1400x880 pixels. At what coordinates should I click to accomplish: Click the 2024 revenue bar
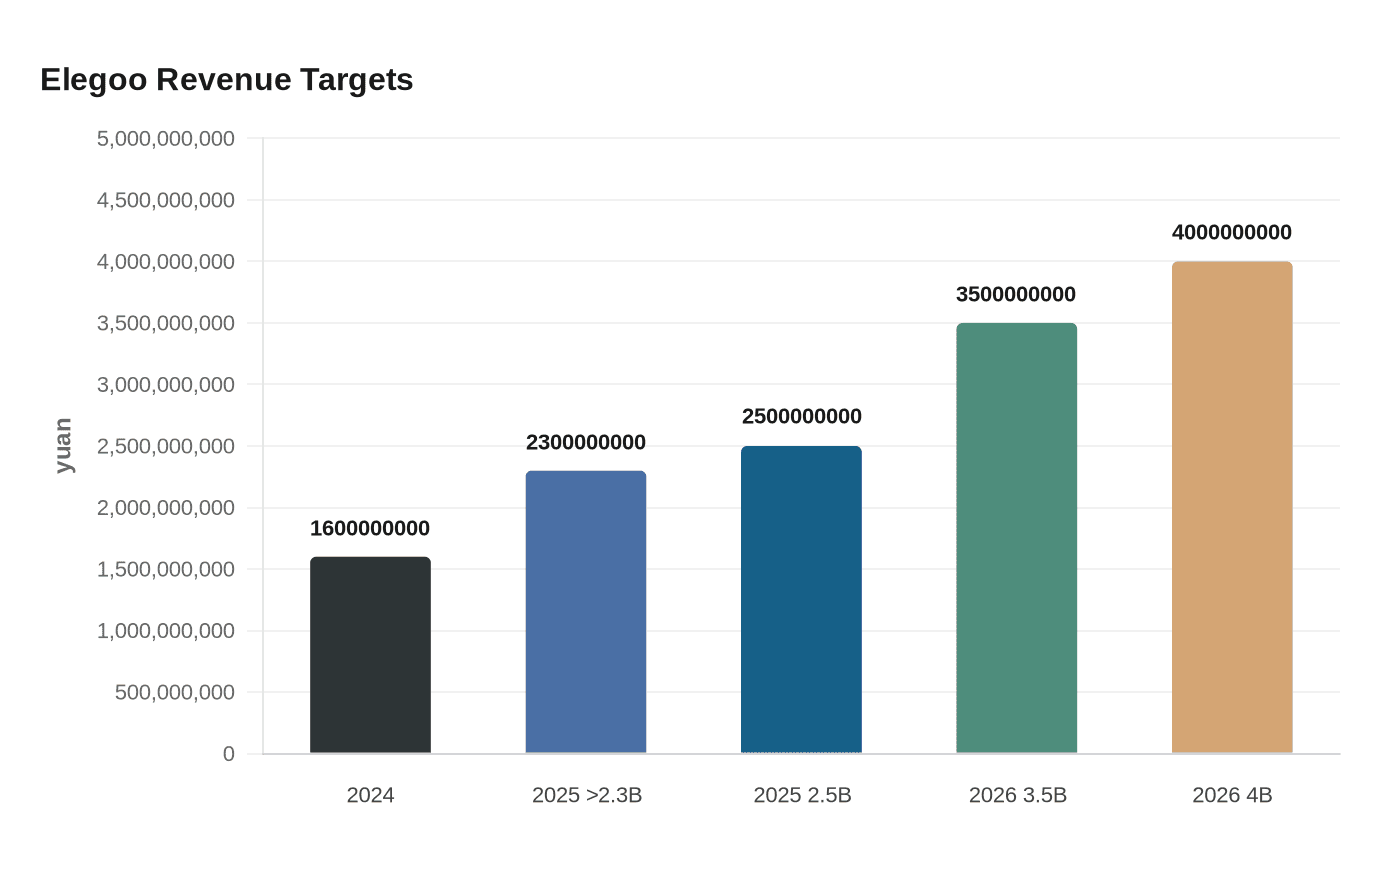coord(370,655)
